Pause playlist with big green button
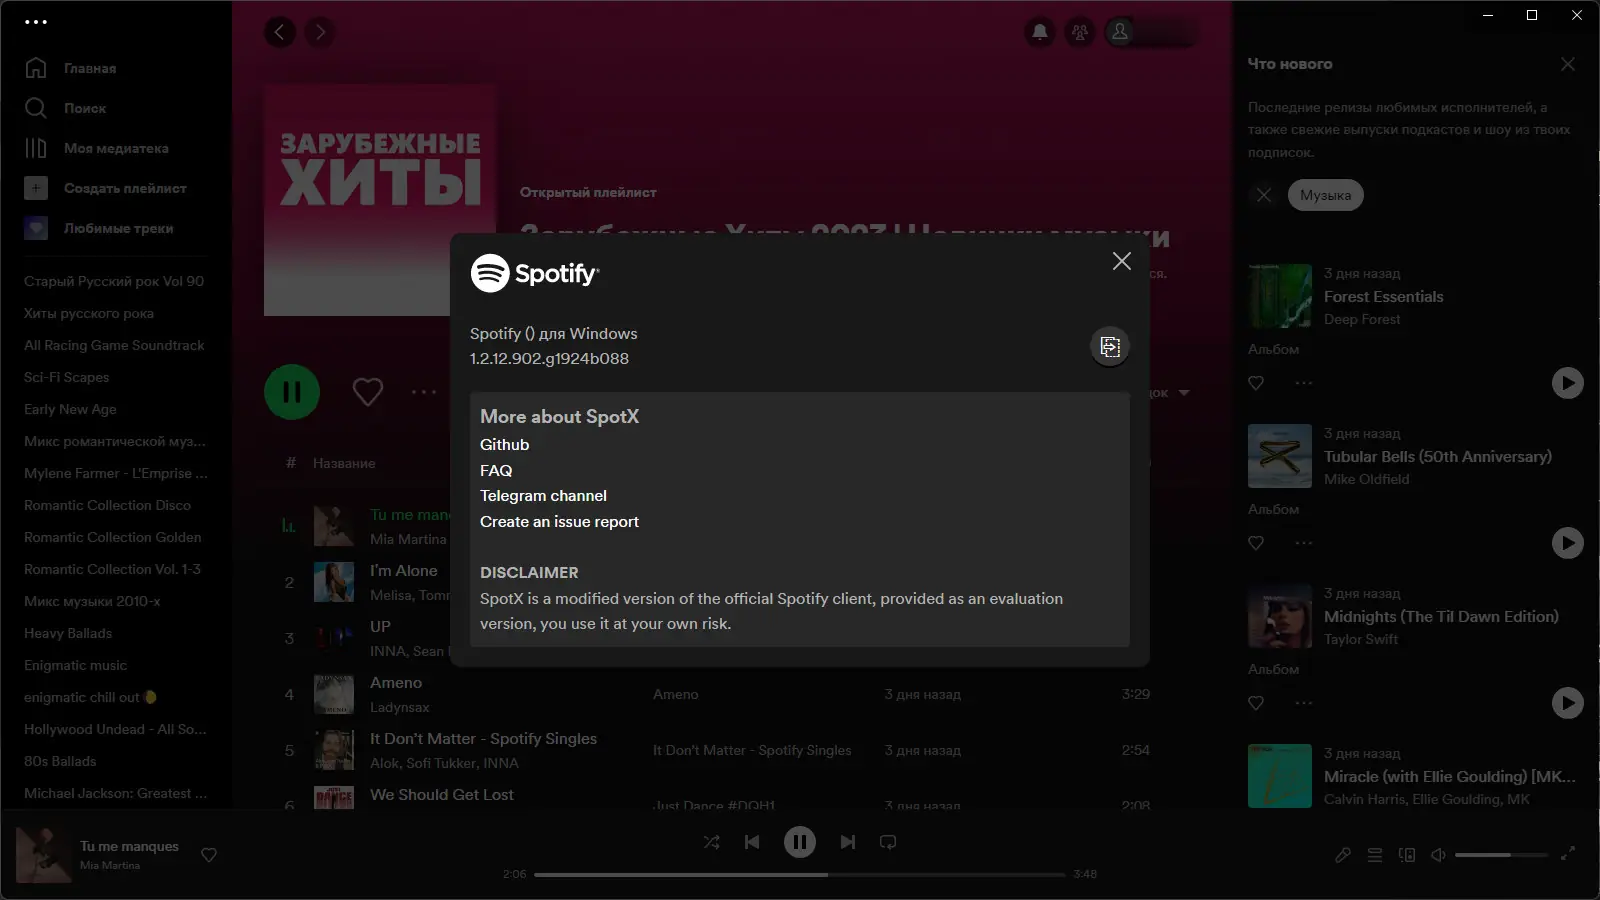Image resolution: width=1600 pixels, height=900 pixels. 292,392
